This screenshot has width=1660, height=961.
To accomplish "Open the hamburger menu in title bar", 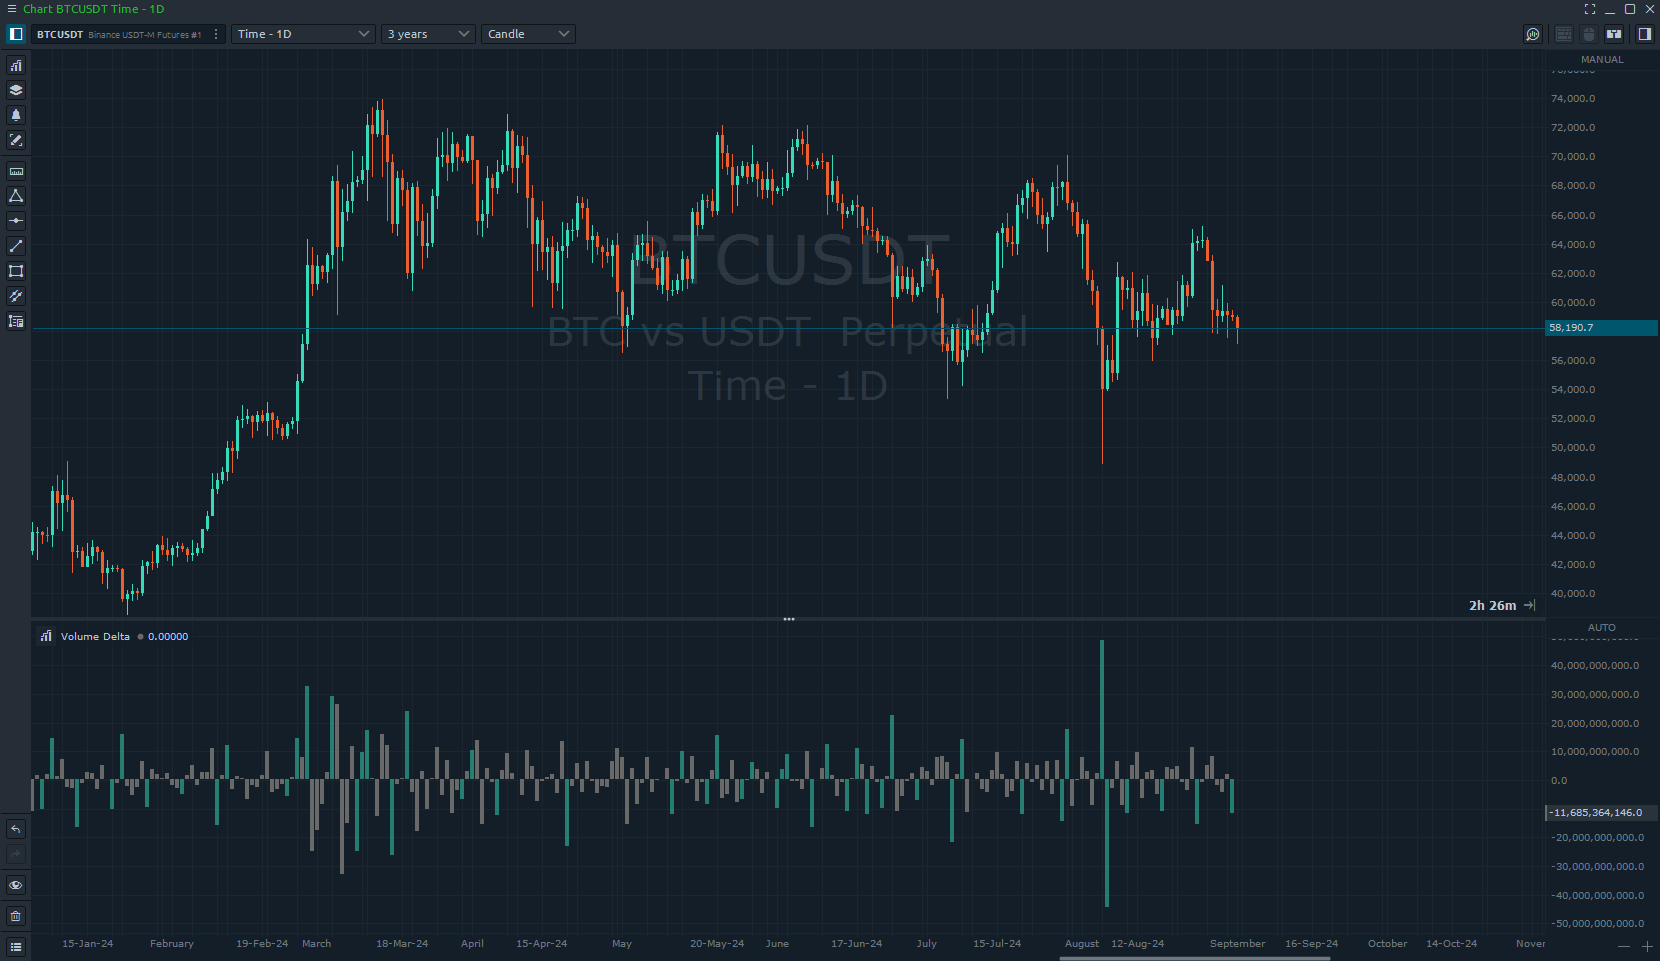I will (x=12, y=9).
